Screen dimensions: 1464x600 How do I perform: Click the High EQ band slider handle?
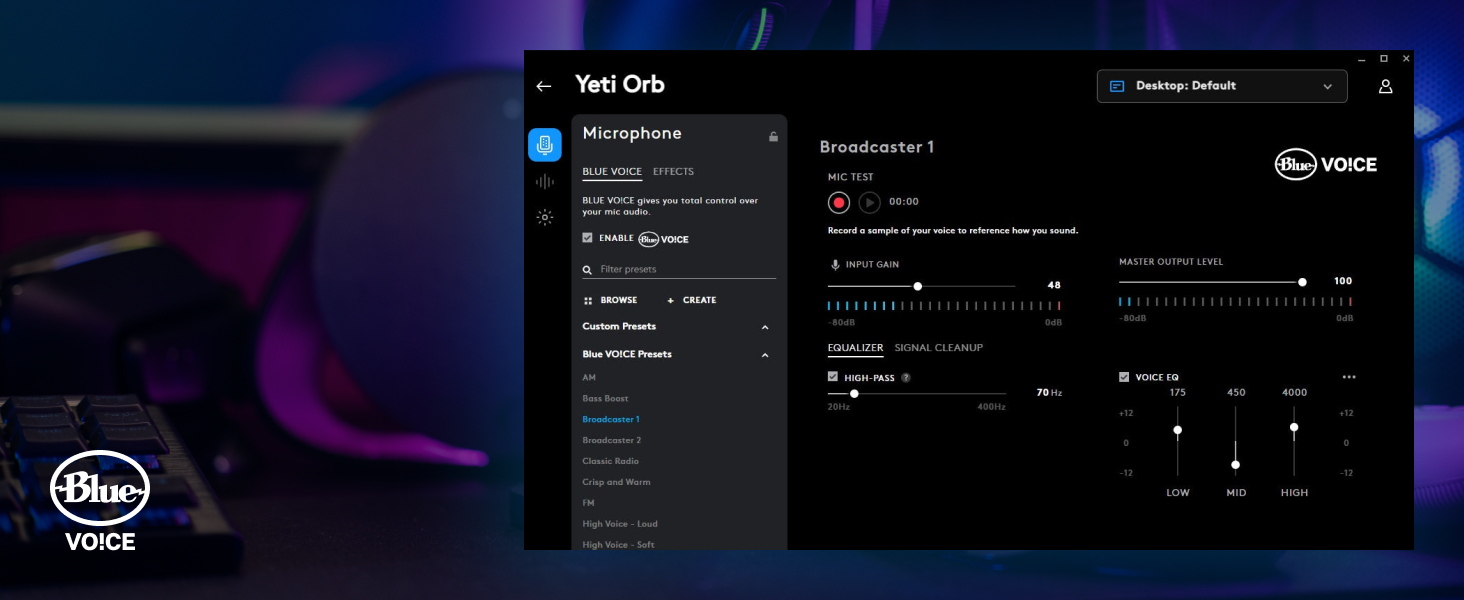pyautogui.click(x=1294, y=427)
